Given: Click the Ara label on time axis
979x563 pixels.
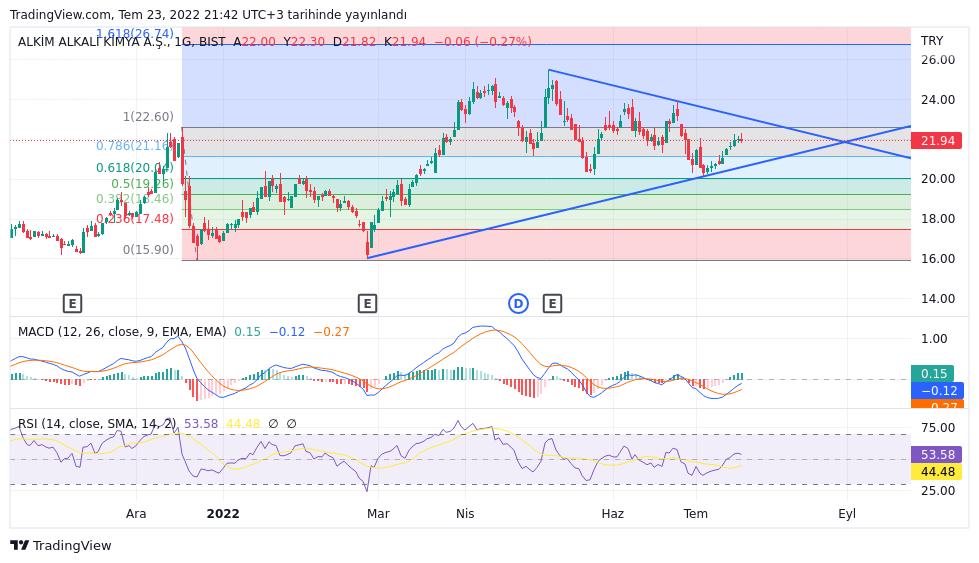Looking at the screenshot, I should click(x=136, y=514).
